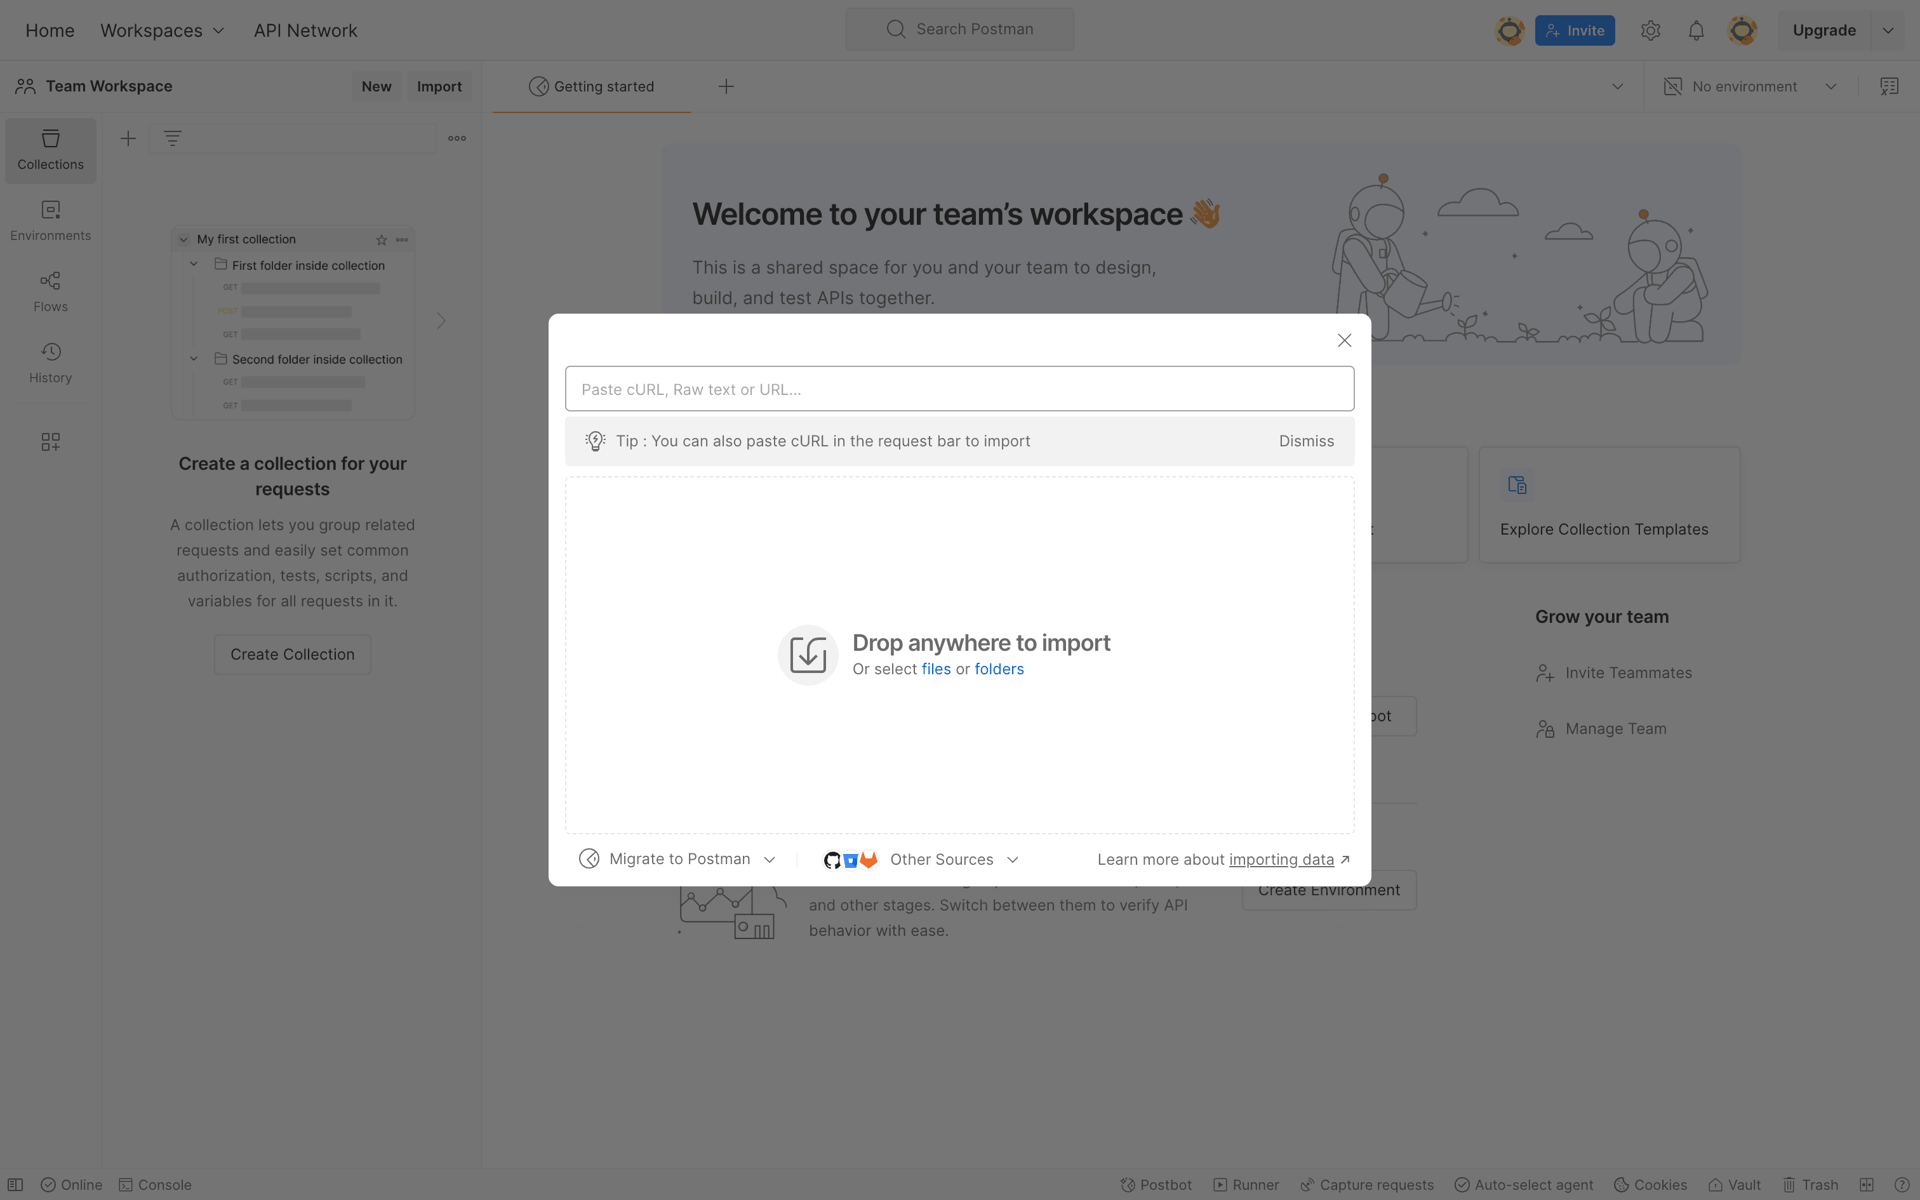Close the import dialog

pyautogui.click(x=1344, y=341)
